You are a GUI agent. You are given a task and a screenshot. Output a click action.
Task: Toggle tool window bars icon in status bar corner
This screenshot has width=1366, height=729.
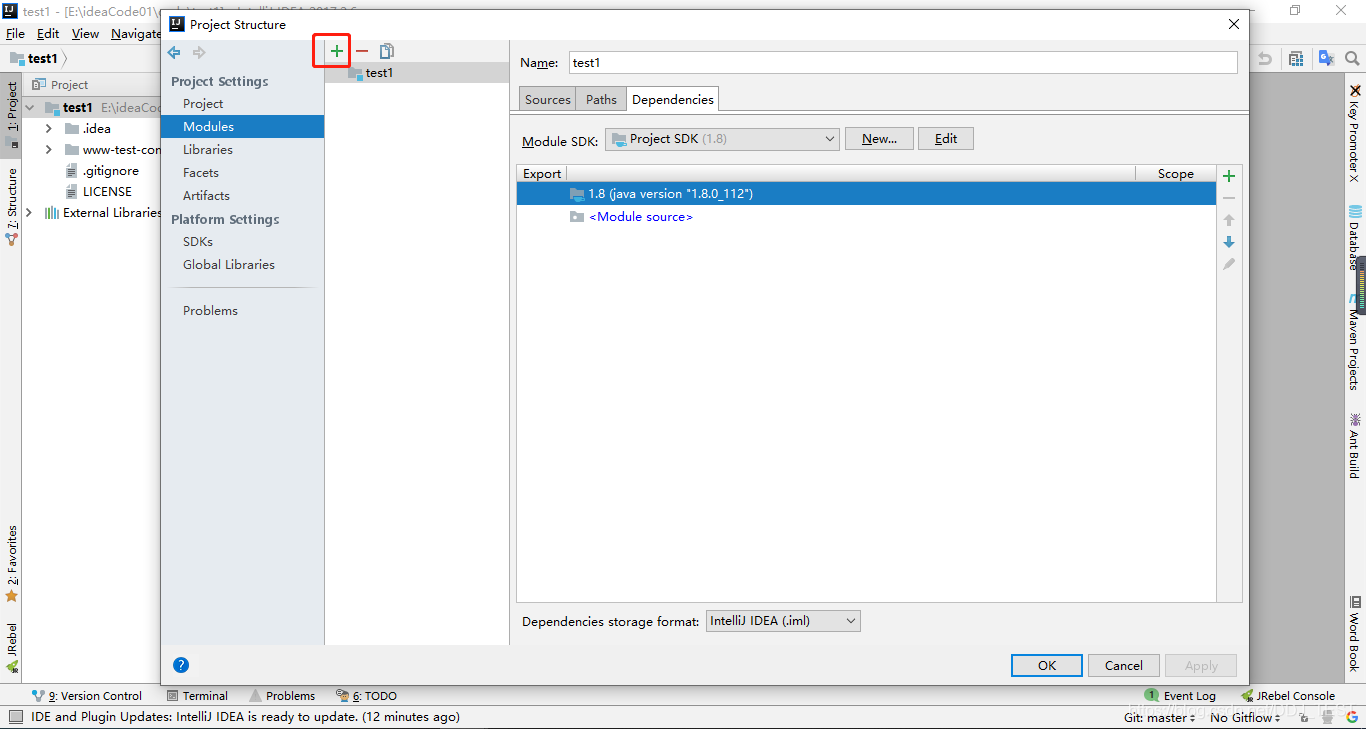[15, 717]
